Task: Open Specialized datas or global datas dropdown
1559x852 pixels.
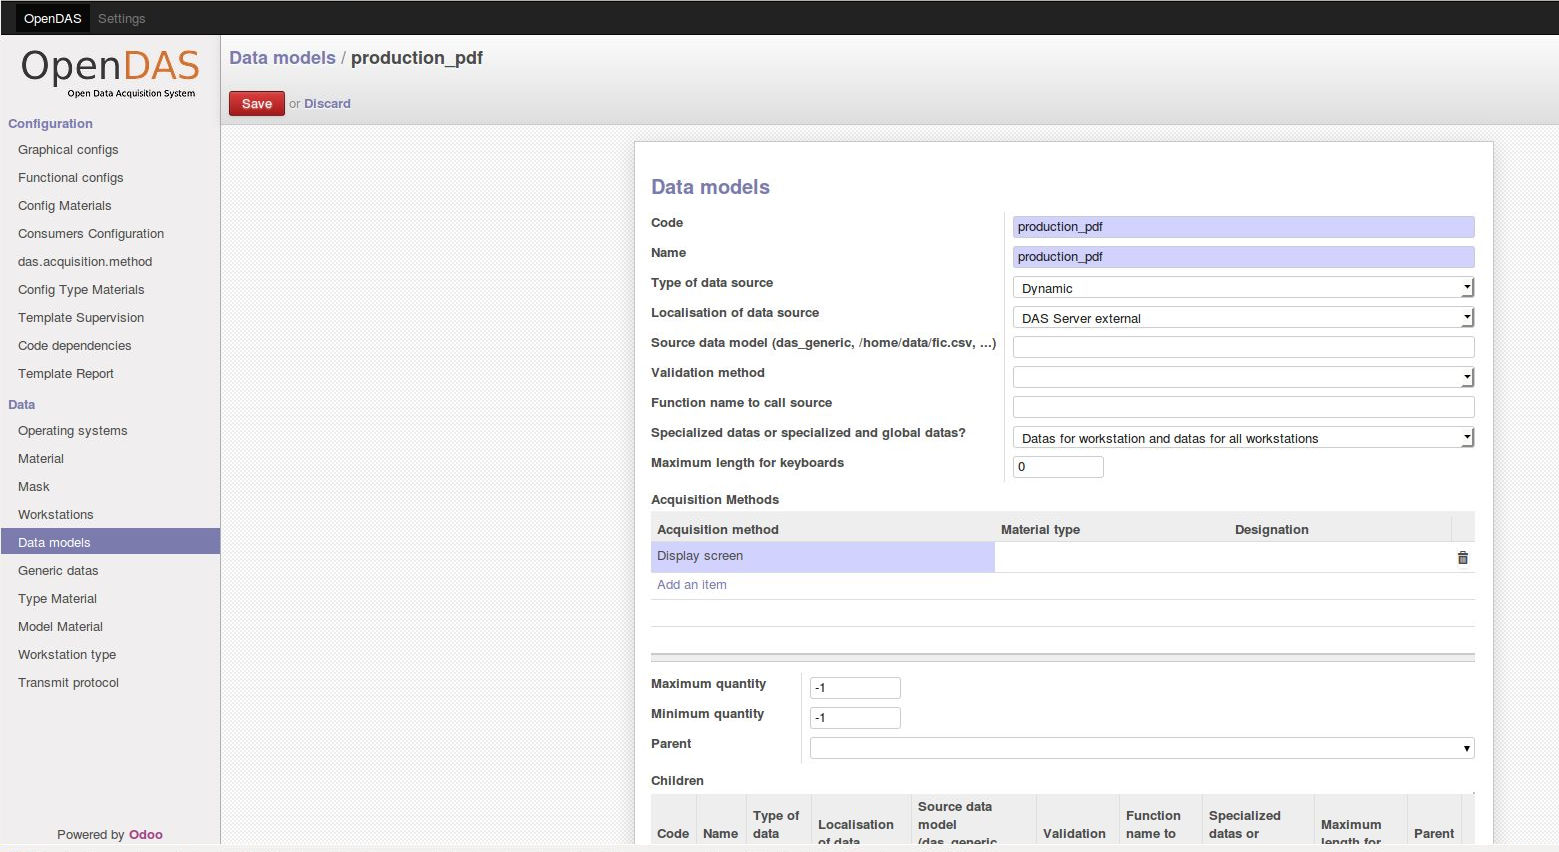Action: 1243,438
